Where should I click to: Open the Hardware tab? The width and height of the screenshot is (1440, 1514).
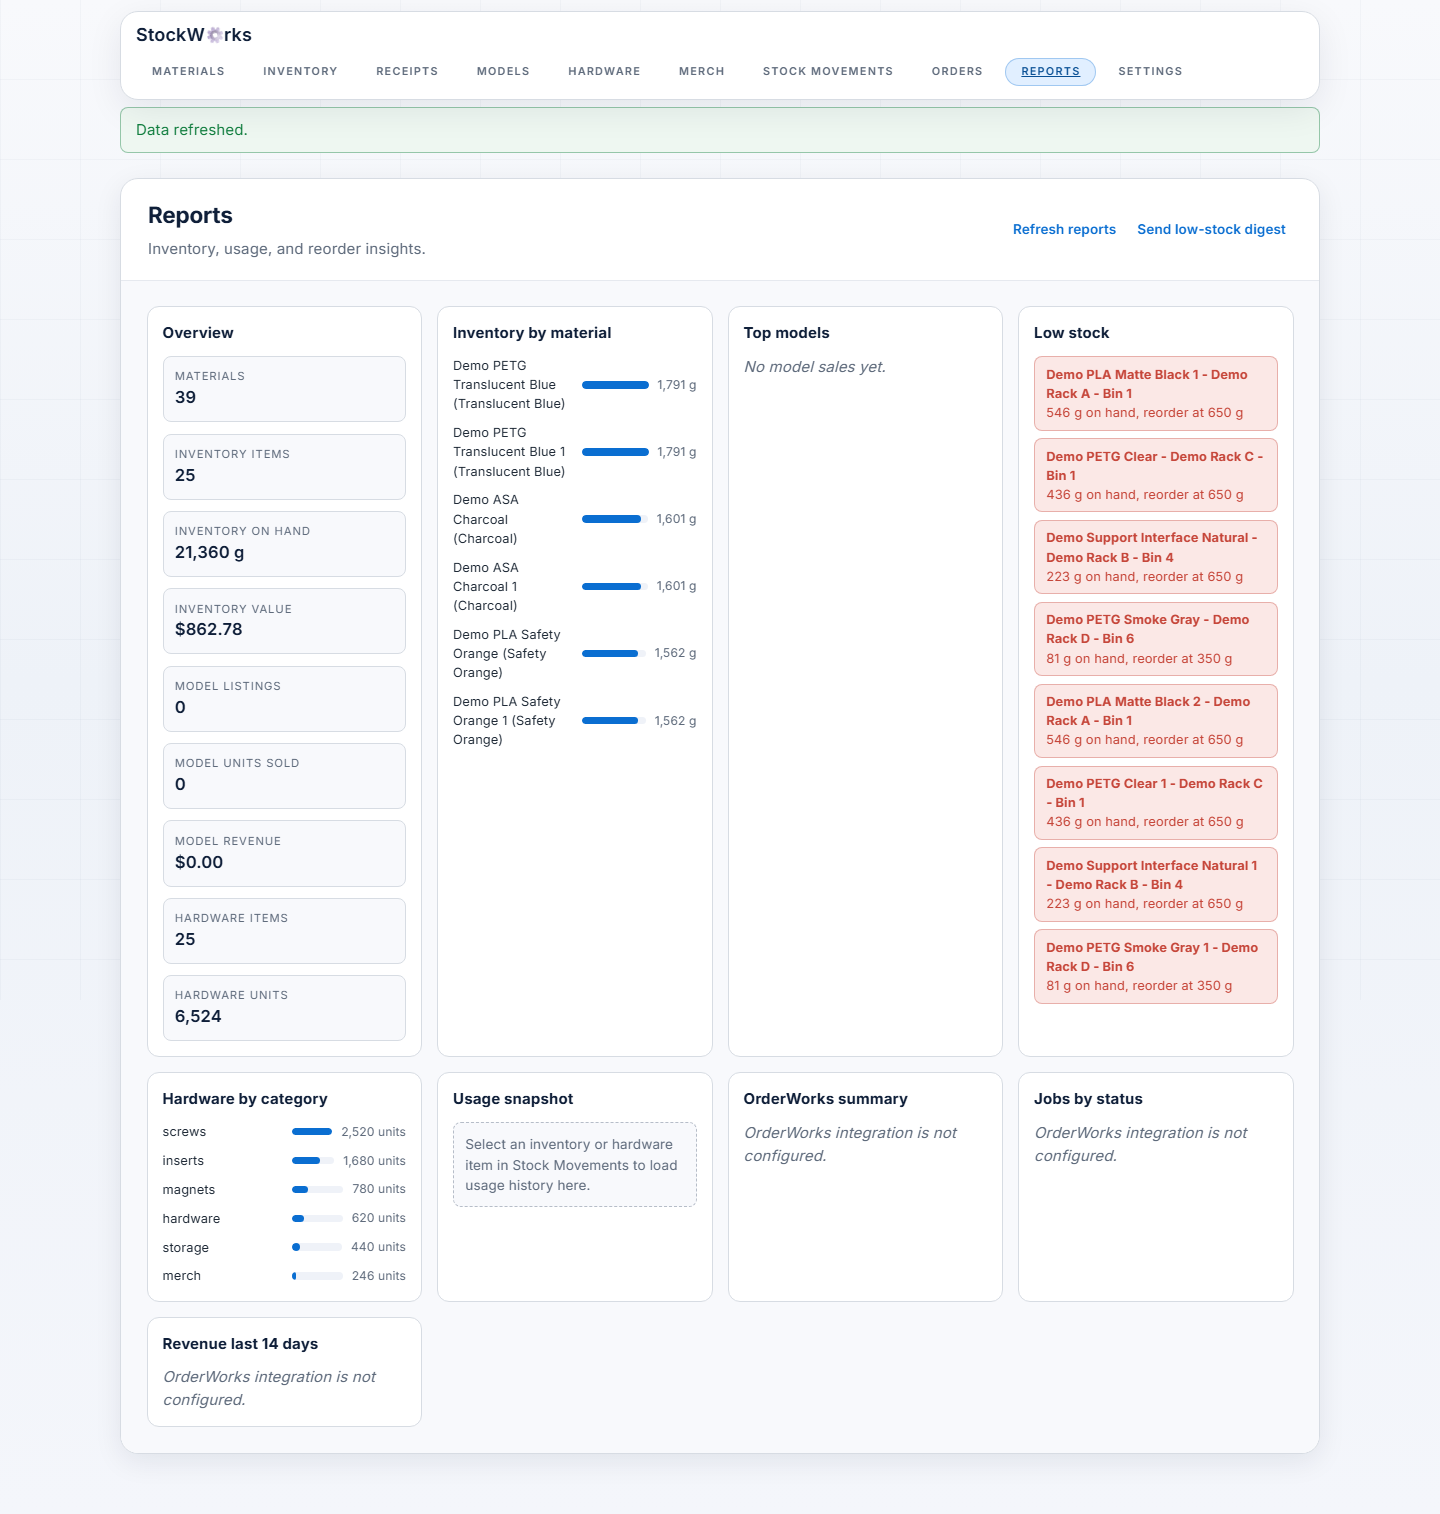coord(604,72)
